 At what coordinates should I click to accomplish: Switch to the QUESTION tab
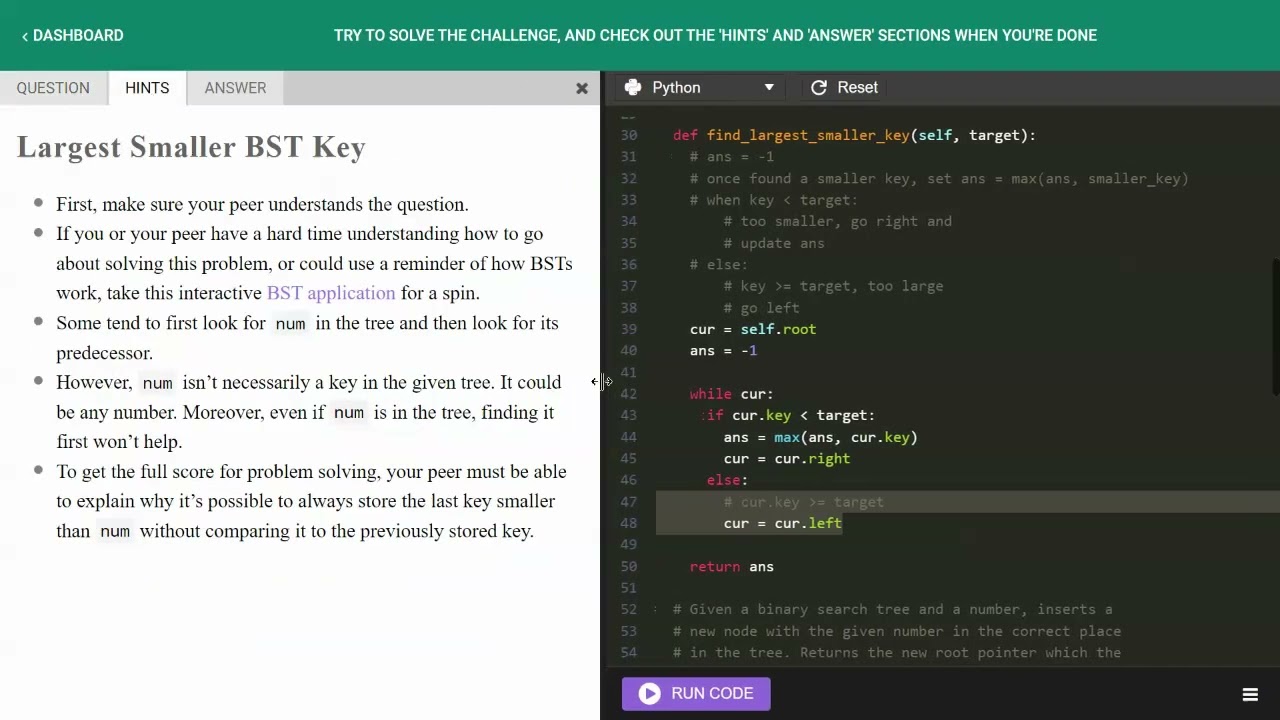(53, 88)
